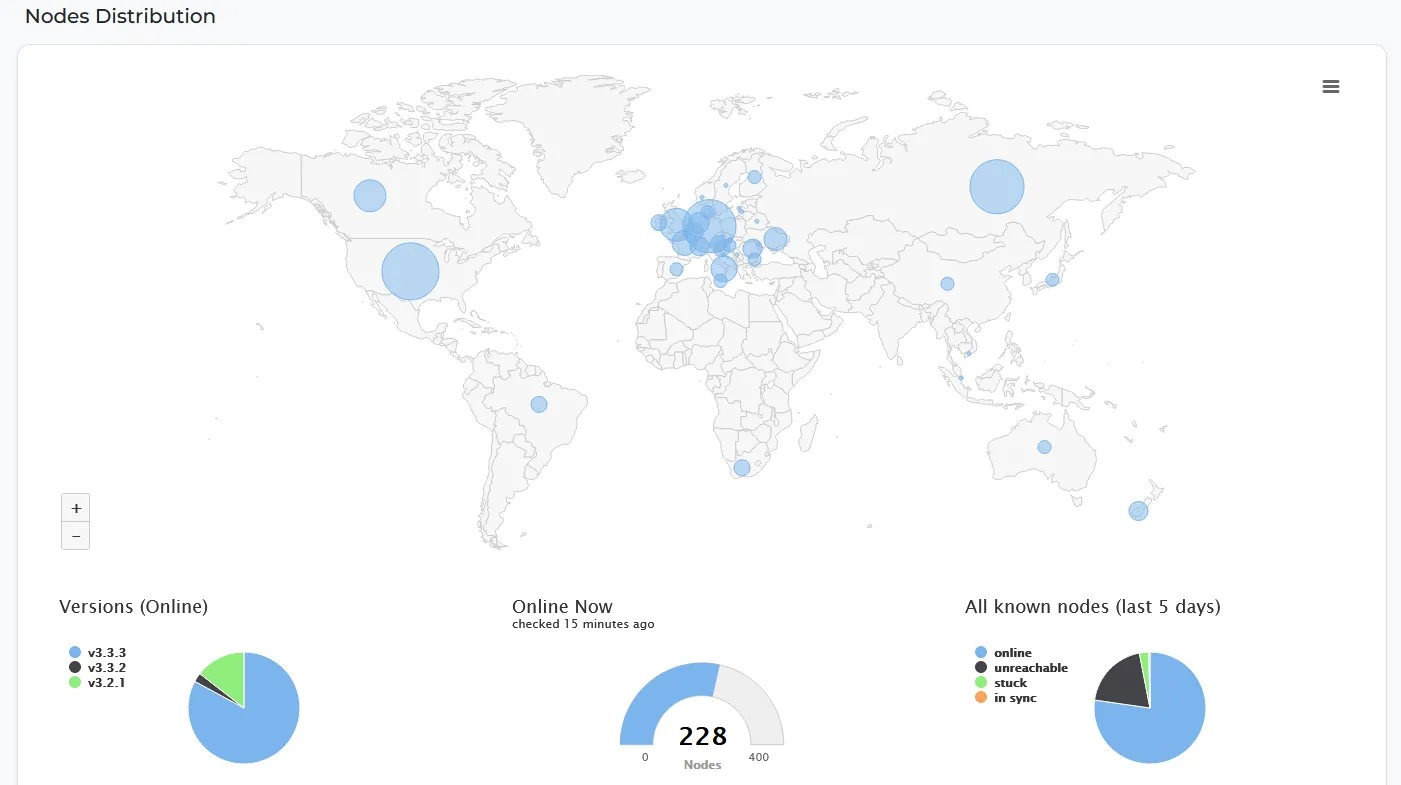
Task: Zoom in on the world map
Action: click(76, 507)
